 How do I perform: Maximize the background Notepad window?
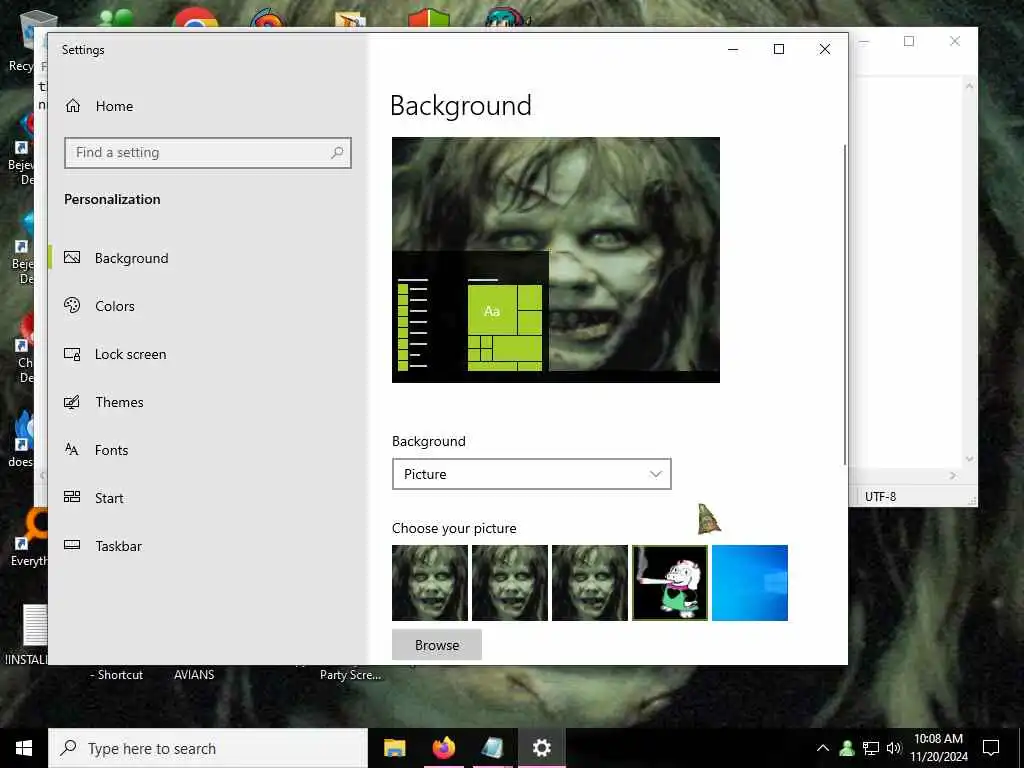pyautogui.click(x=908, y=41)
